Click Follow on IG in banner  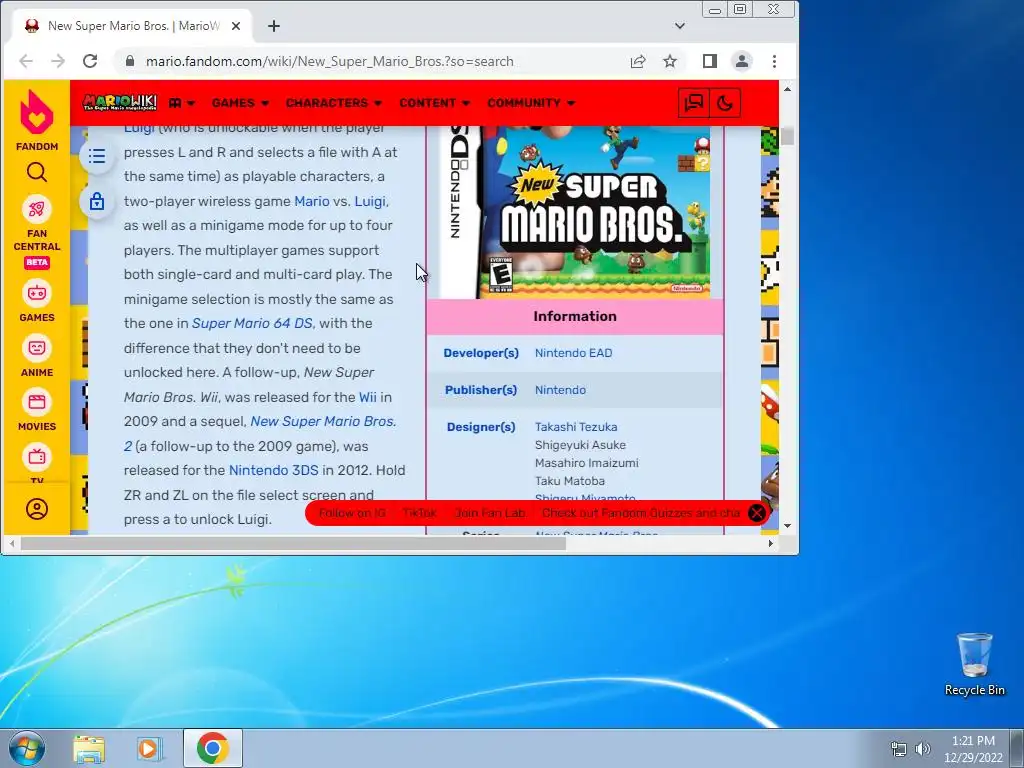point(352,513)
